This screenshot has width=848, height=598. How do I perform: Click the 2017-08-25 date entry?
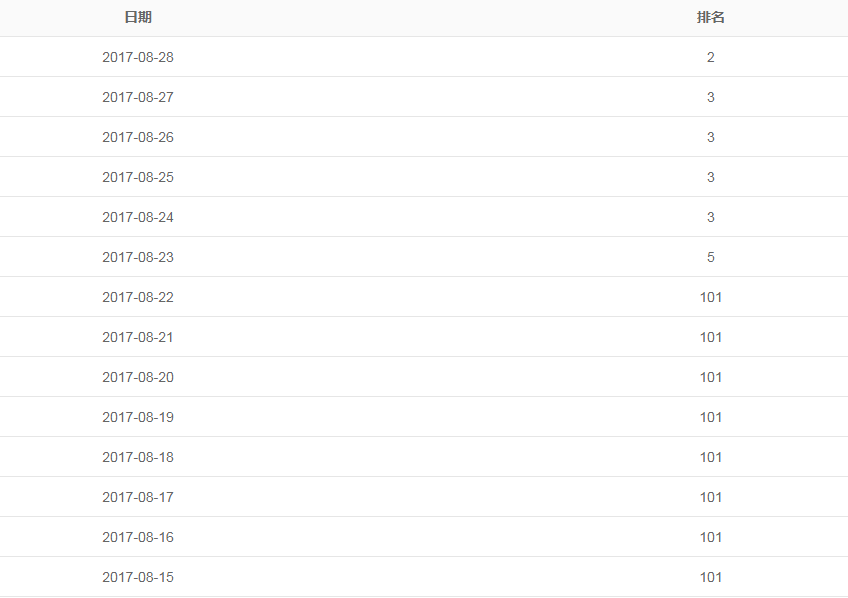(x=138, y=177)
